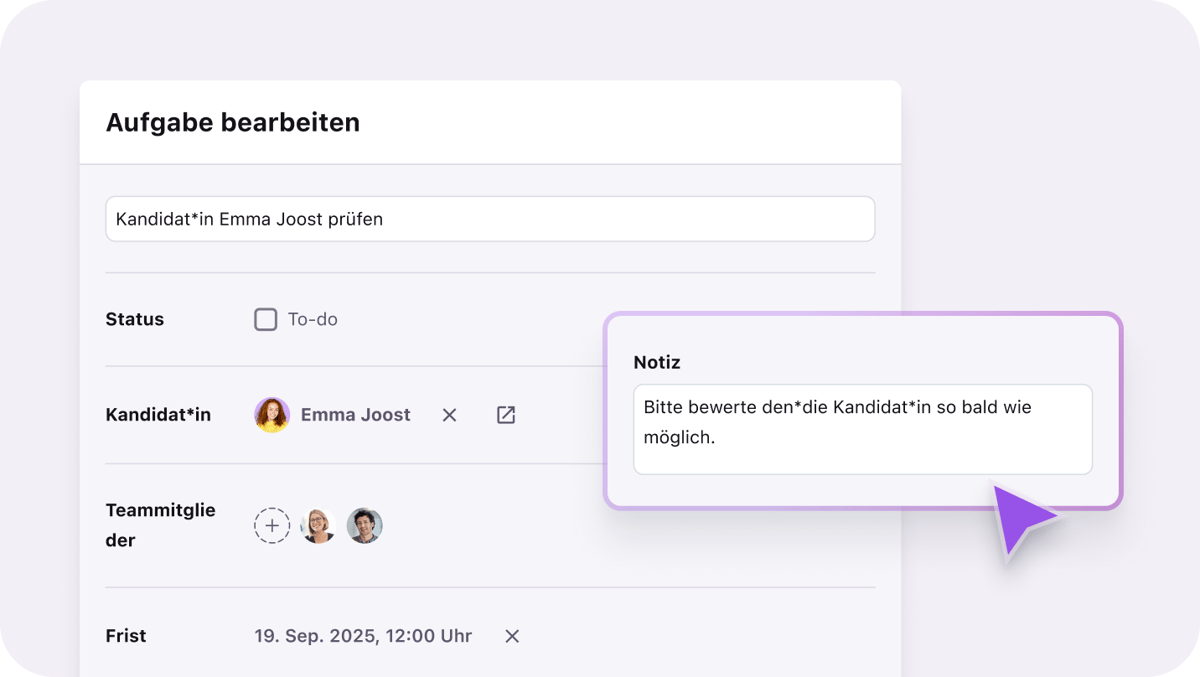This screenshot has width=1200, height=677.
Task: Click the Status field label
Action: pos(135,320)
